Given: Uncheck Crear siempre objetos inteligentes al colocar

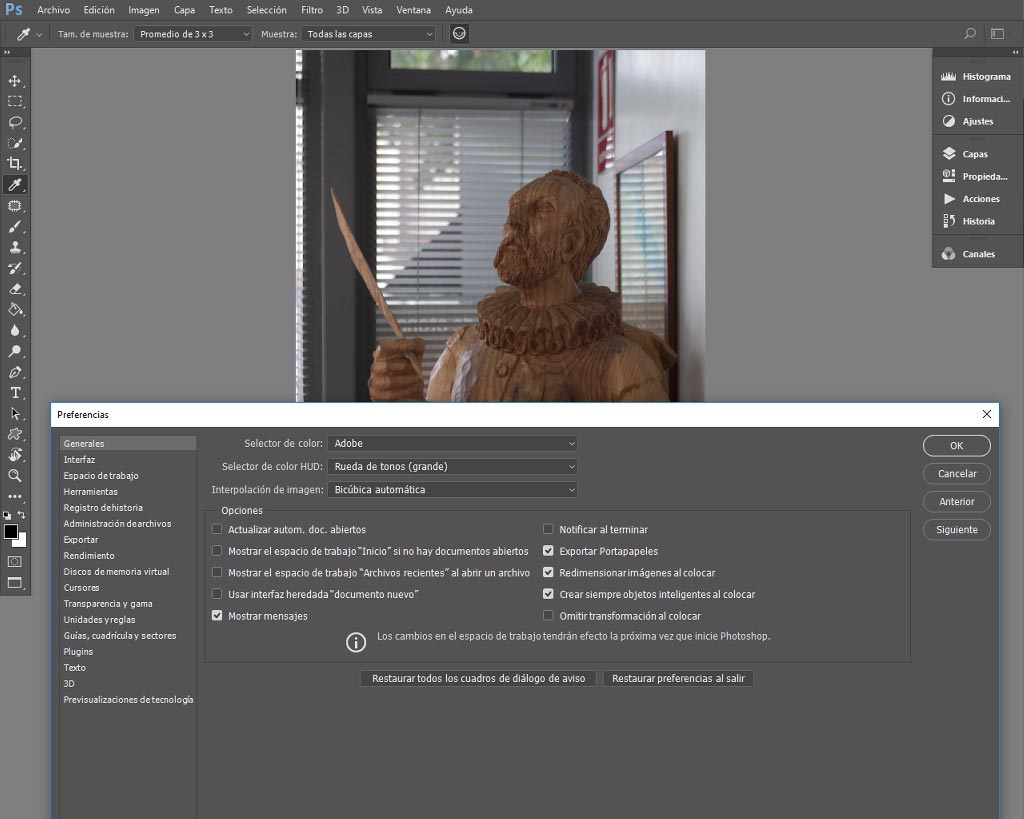Looking at the screenshot, I should [x=548, y=594].
